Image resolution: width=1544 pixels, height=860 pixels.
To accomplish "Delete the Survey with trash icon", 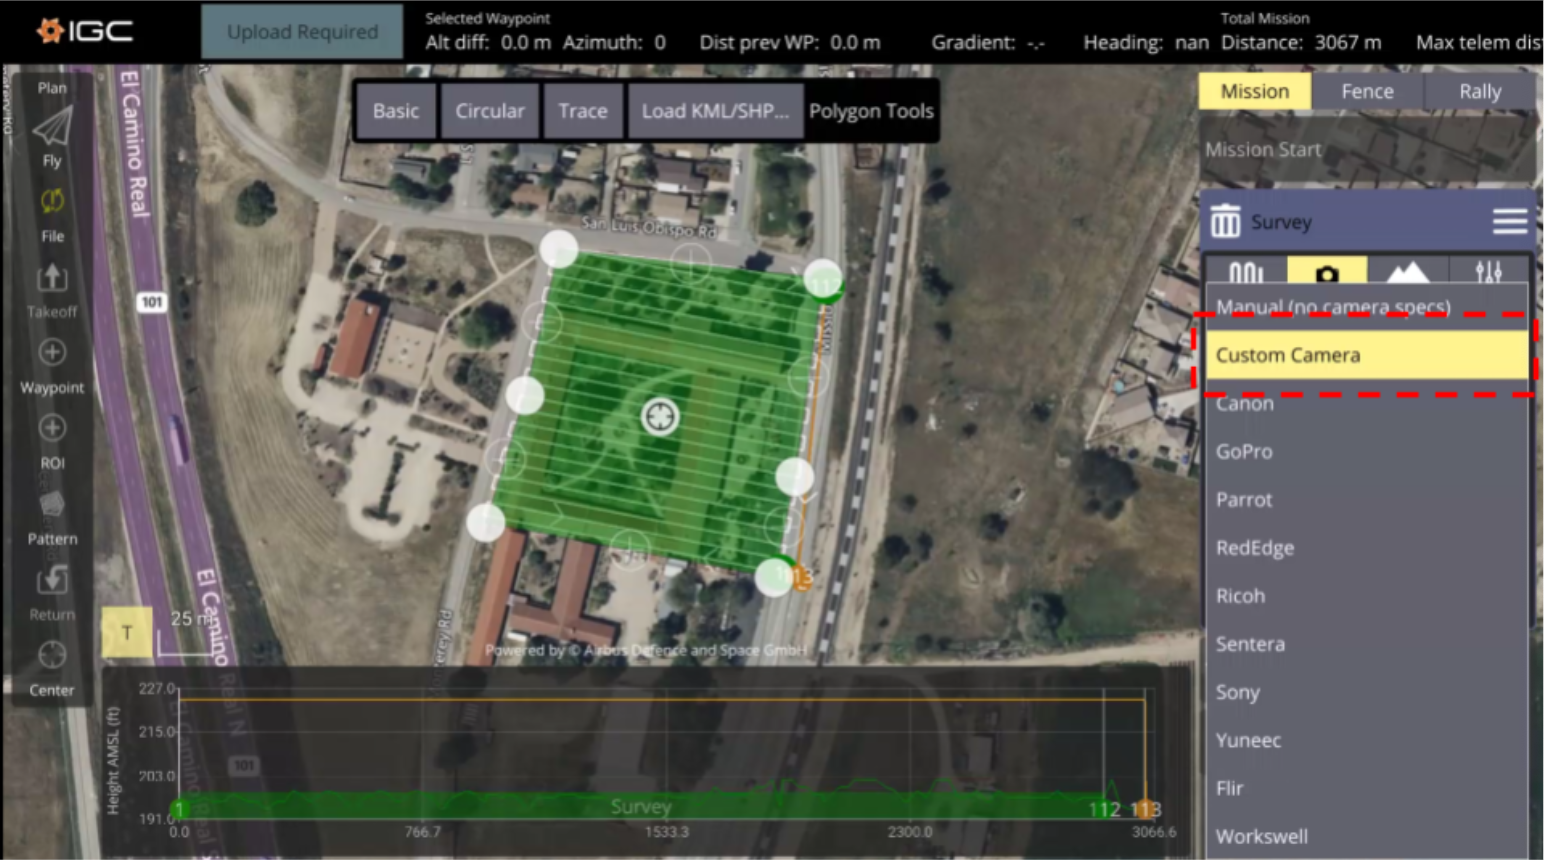I will 1225,221.
